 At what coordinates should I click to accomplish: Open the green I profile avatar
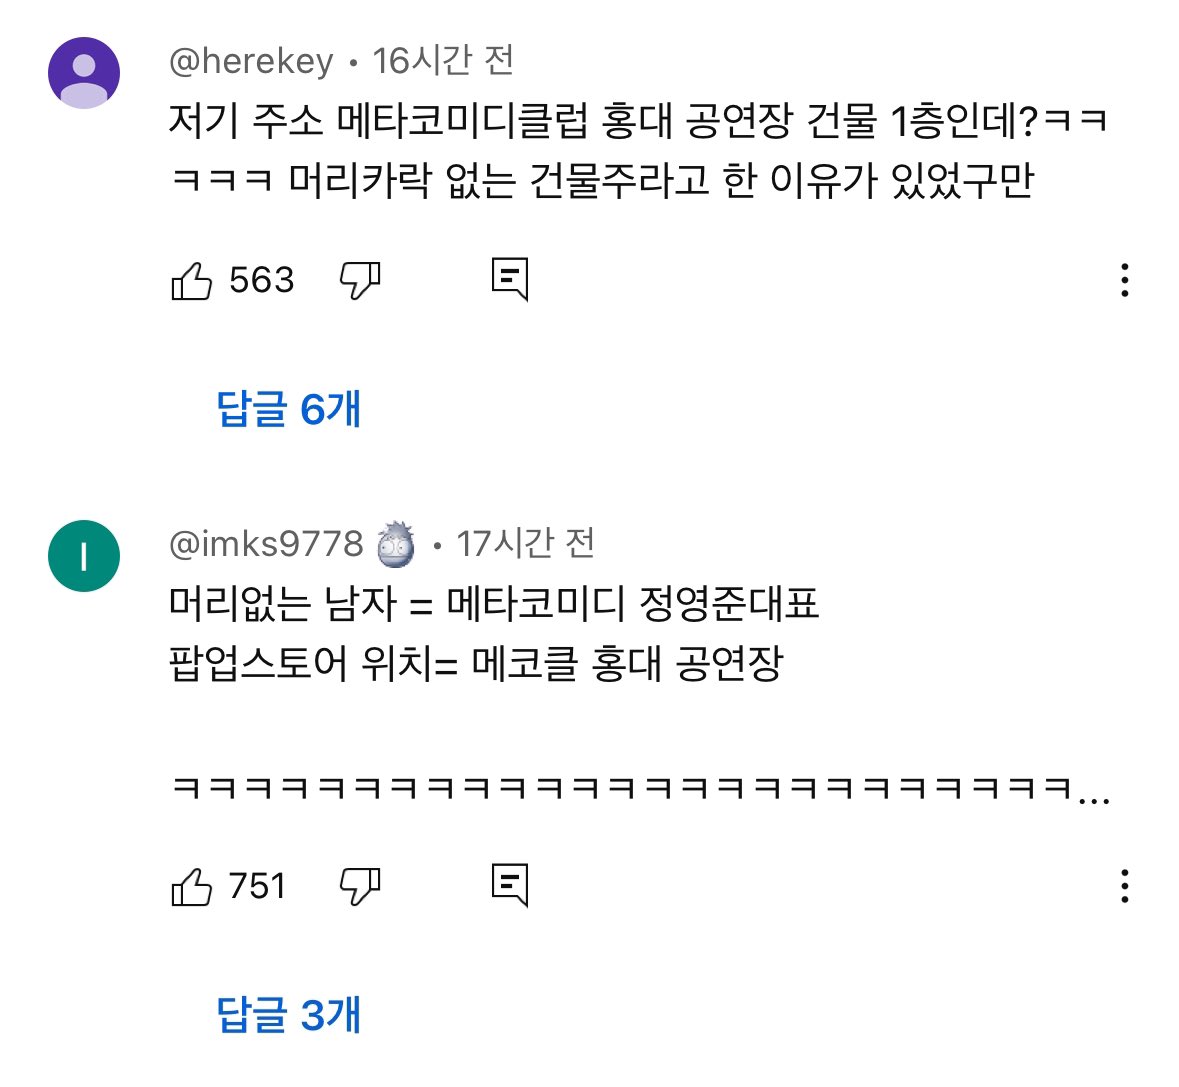click(x=84, y=556)
